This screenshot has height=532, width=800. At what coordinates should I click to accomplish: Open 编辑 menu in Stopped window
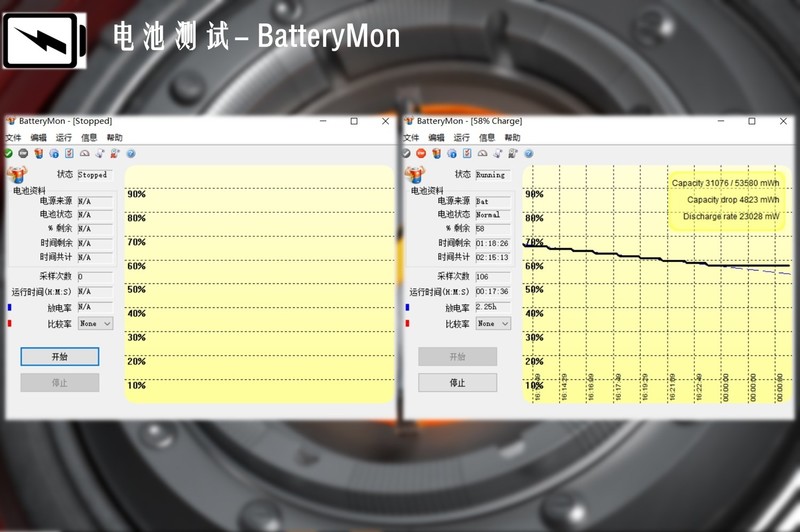(38, 137)
